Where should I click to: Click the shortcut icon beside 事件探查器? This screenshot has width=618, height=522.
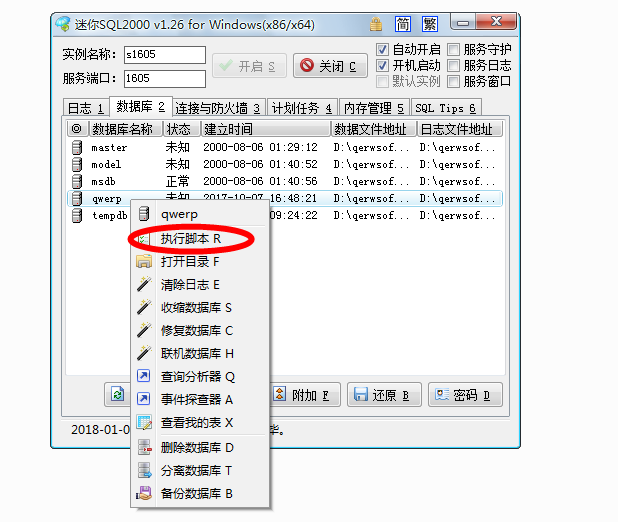pos(143,399)
